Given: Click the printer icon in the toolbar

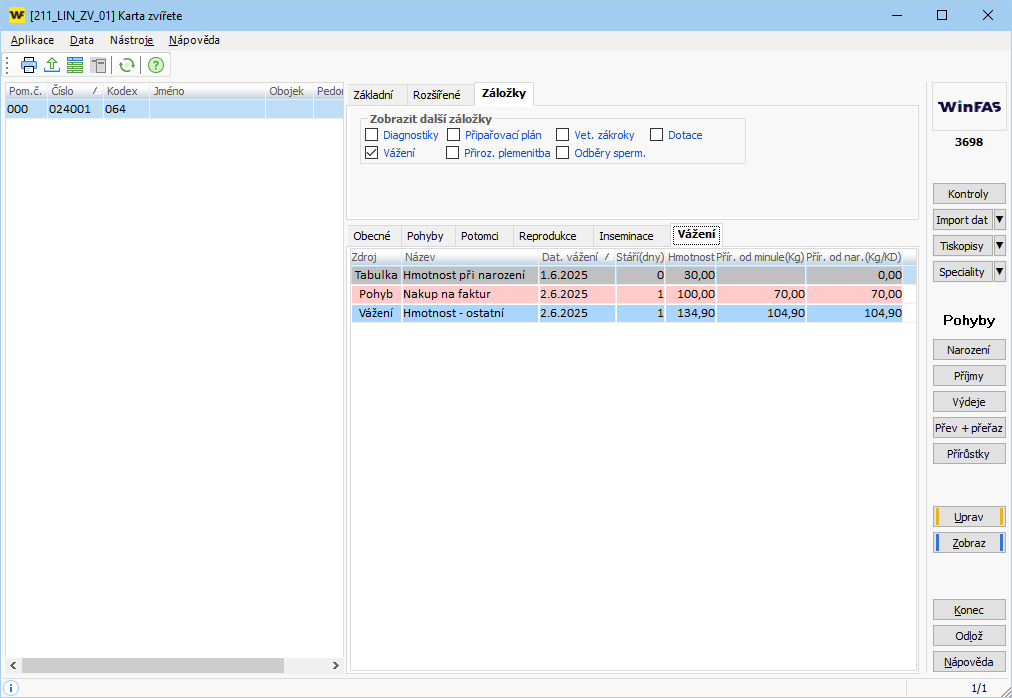Looking at the screenshot, I should coord(29,65).
